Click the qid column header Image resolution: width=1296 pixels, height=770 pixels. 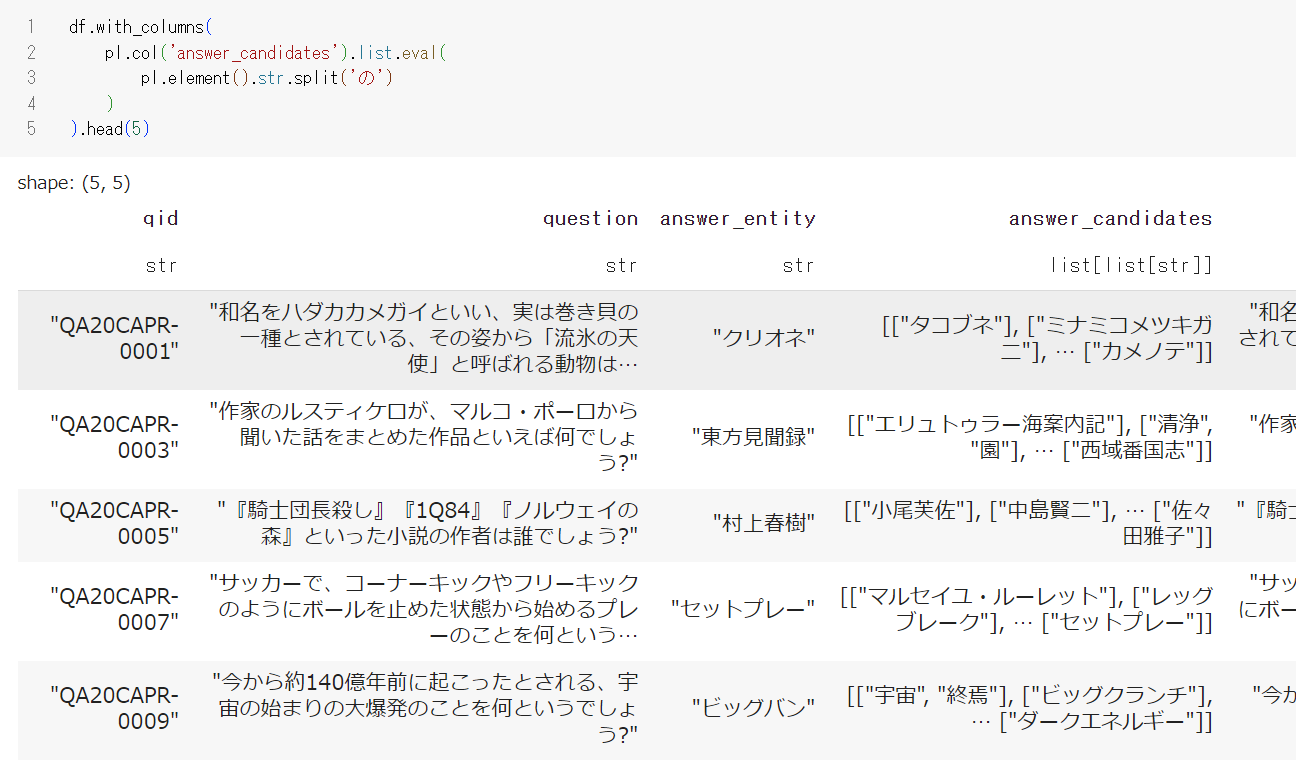tap(161, 217)
